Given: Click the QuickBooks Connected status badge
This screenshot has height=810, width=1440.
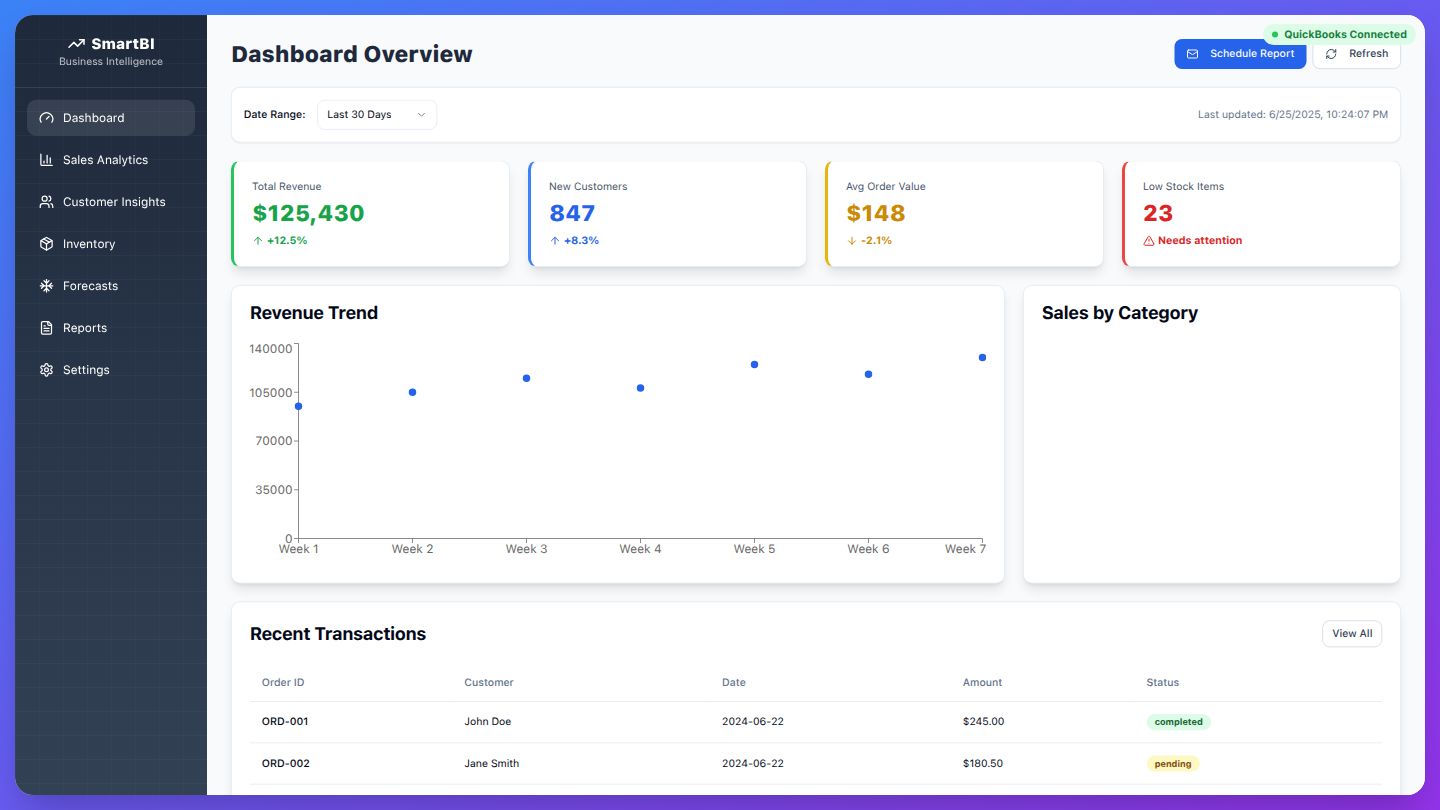Looking at the screenshot, I should click(x=1340, y=34).
